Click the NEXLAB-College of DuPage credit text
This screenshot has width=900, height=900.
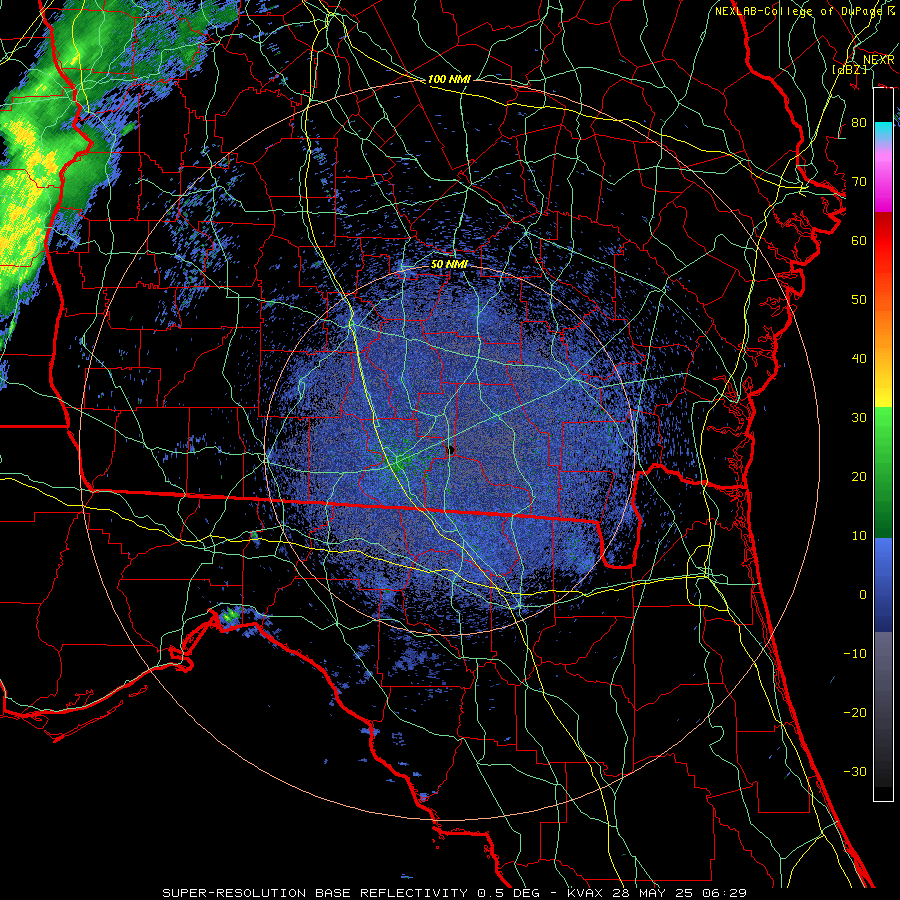pyautogui.click(x=805, y=11)
